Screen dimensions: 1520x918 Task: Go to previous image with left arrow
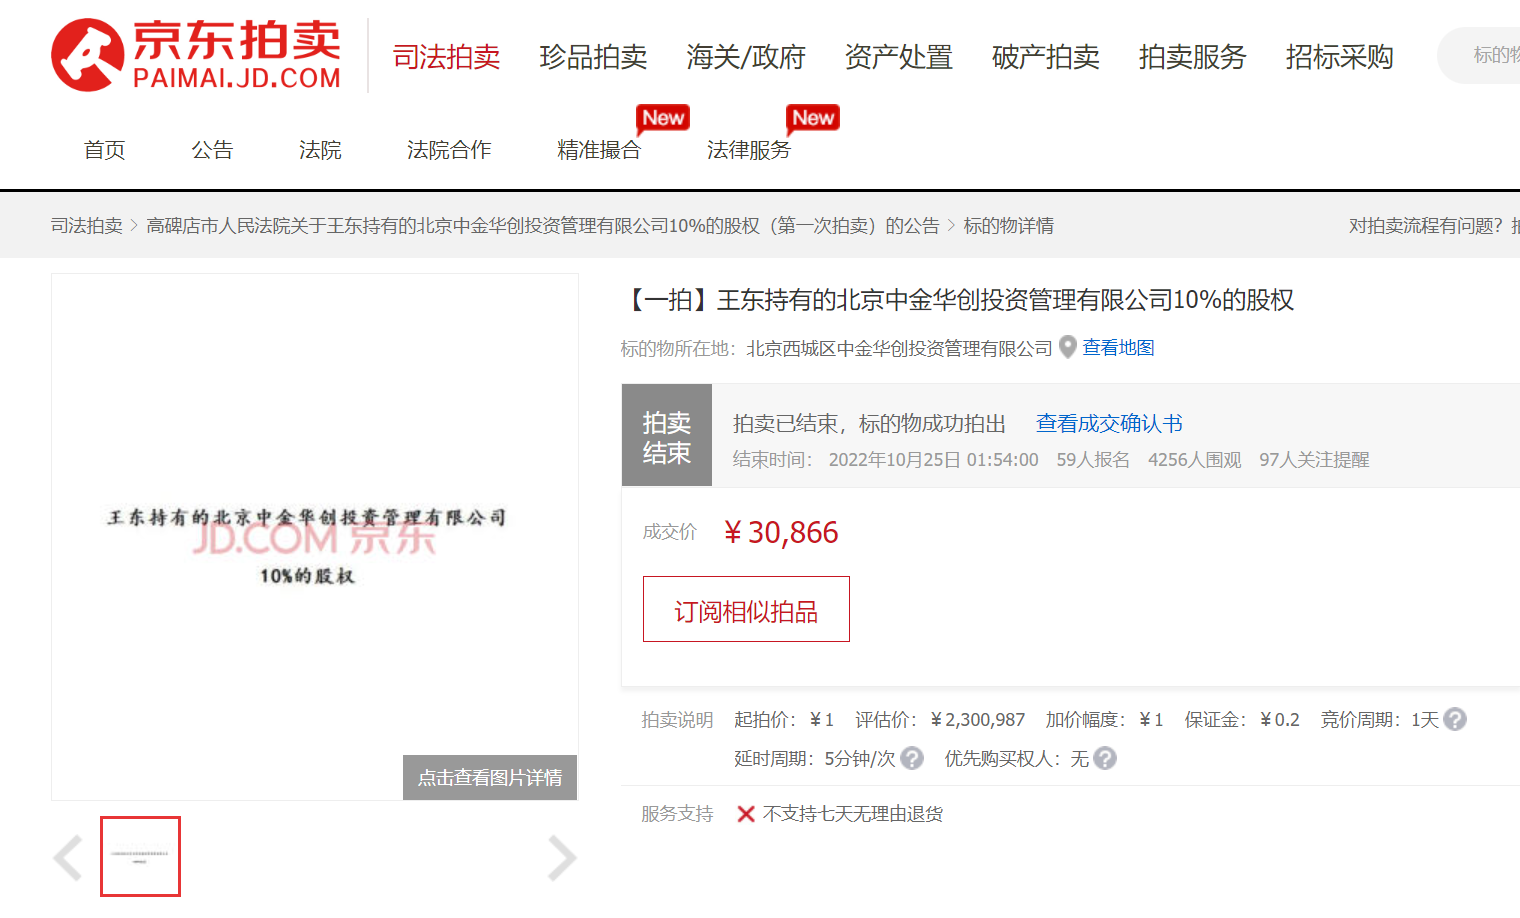coord(68,858)
